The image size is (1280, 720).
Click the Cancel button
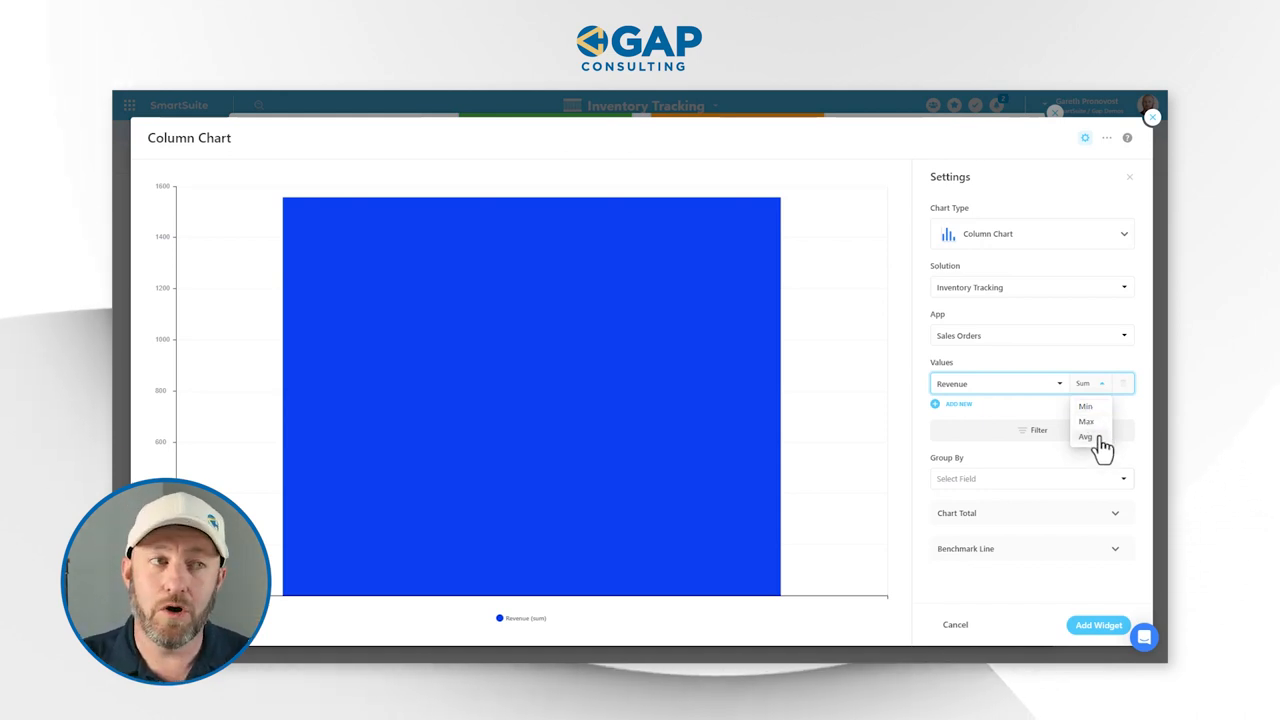tap(955, 625)
